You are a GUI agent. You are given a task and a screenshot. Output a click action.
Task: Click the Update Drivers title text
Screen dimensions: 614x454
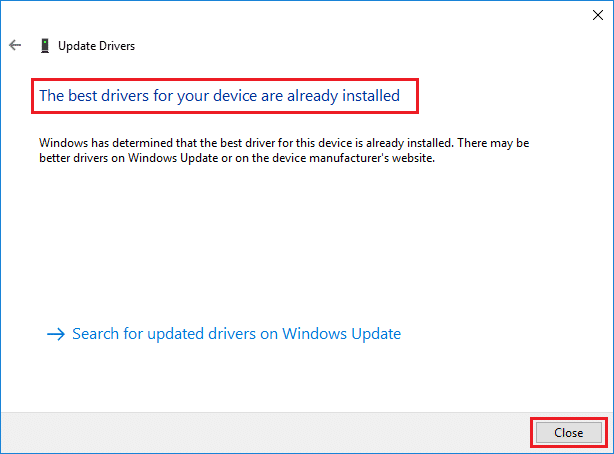click(x=96, y=45)
